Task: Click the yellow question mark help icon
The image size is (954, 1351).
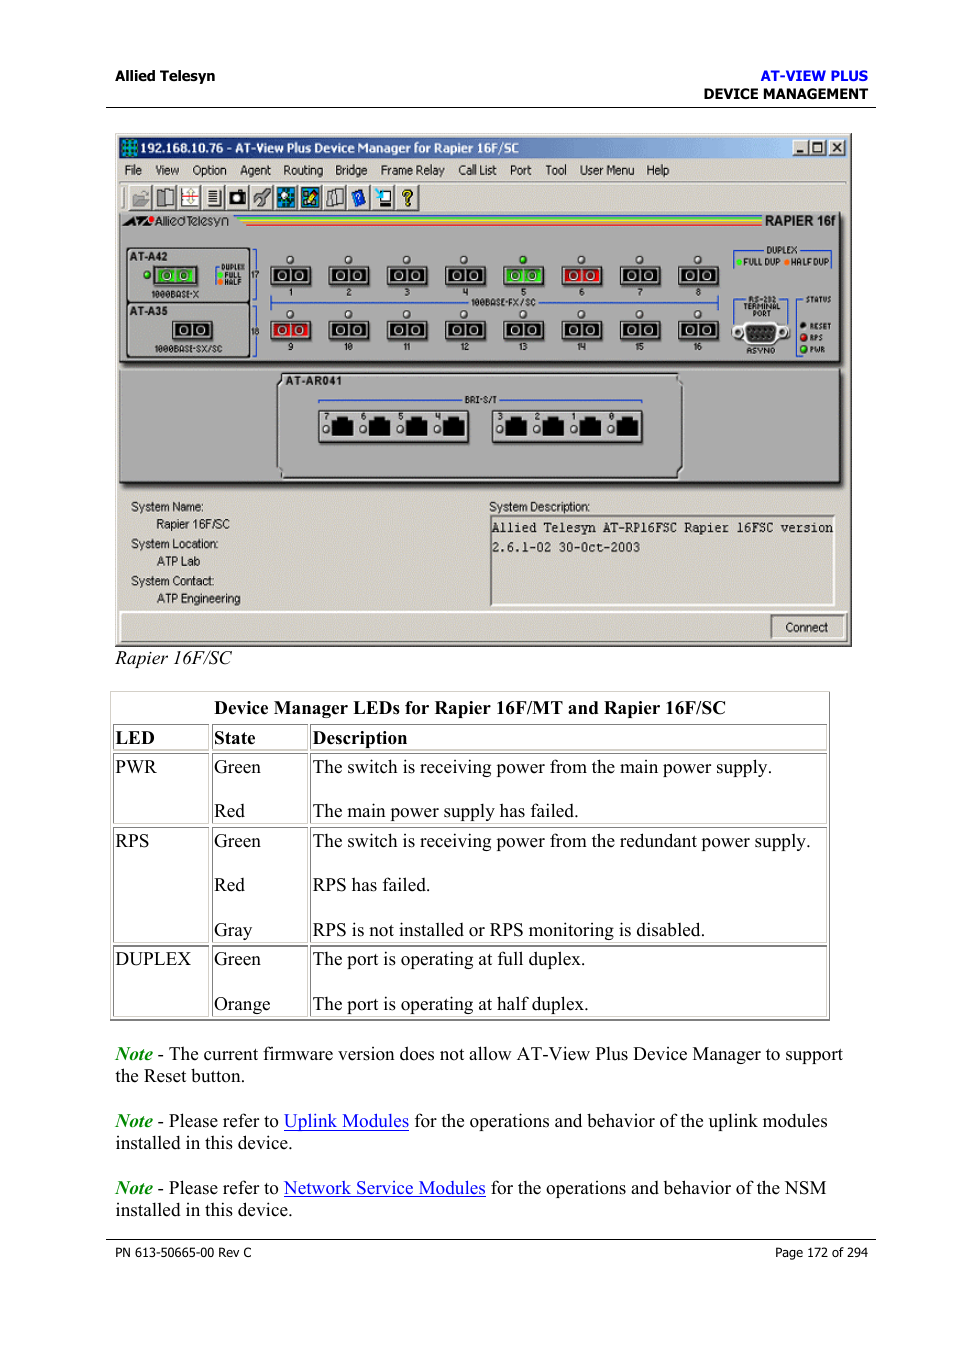Action: pyautogui.click(x=407, y=198)
